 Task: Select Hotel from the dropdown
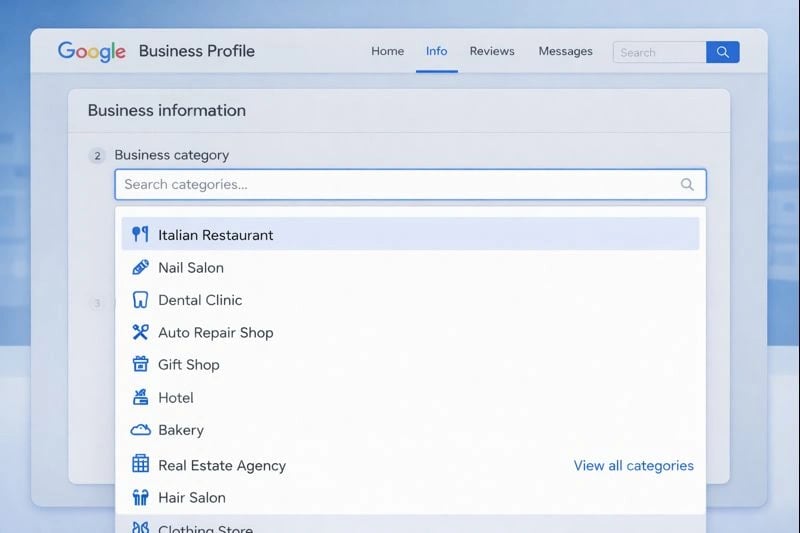pos(411,397)
